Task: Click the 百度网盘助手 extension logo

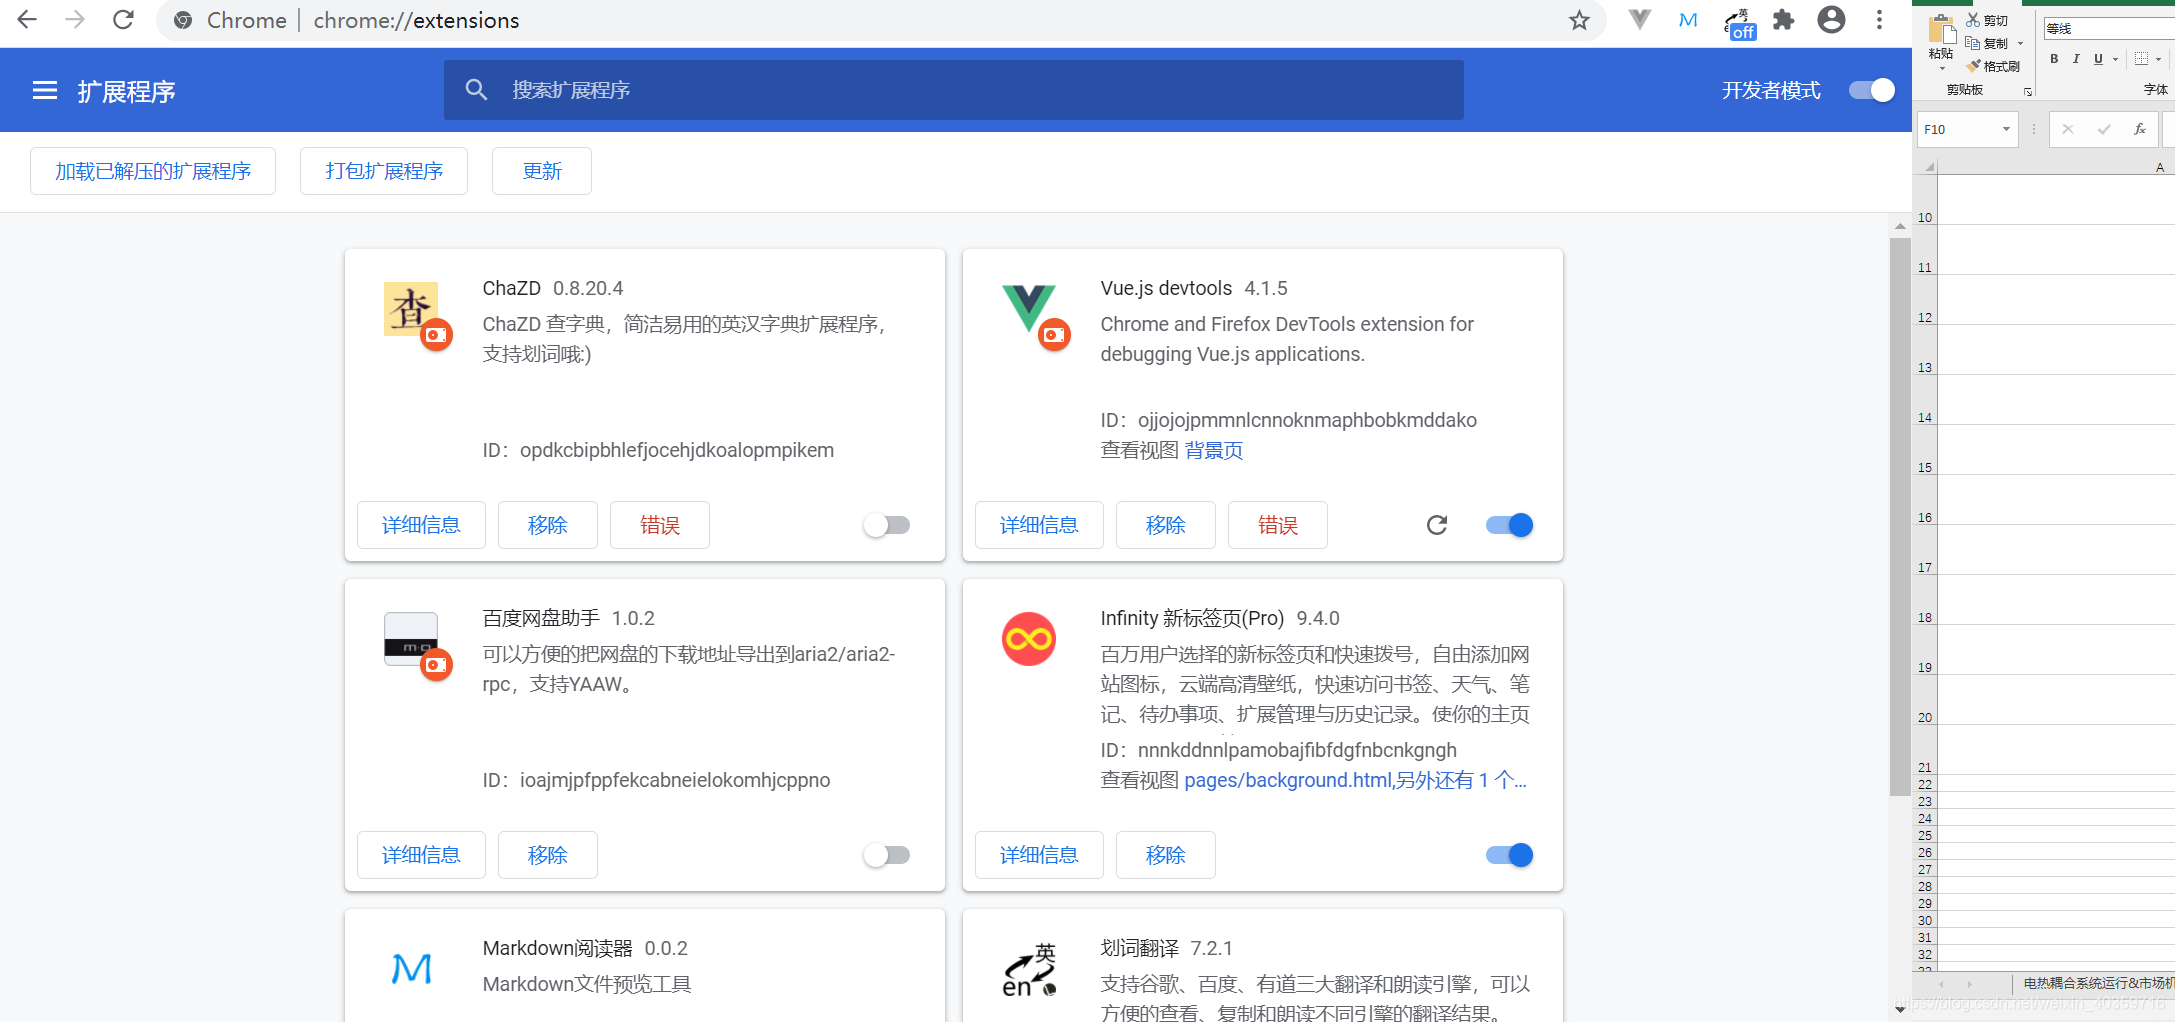Action: [x=411, y=639]
